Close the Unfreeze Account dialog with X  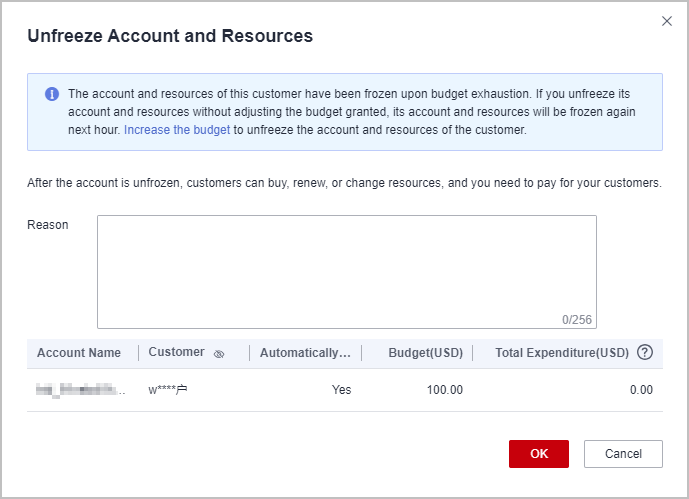[x=667, y=21]
